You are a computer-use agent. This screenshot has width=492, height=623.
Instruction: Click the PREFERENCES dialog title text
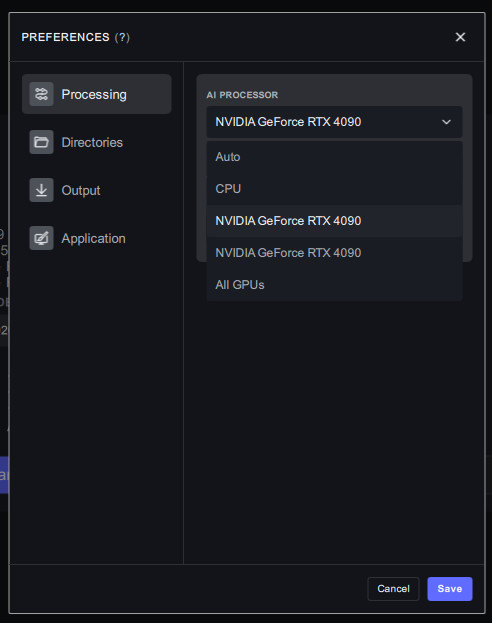tap(66, 37)
